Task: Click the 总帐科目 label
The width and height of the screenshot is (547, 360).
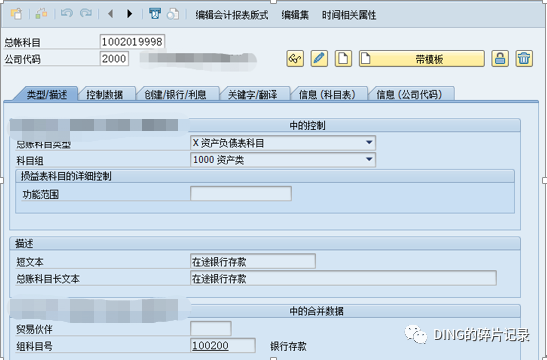Action: [x=23, y=43]
